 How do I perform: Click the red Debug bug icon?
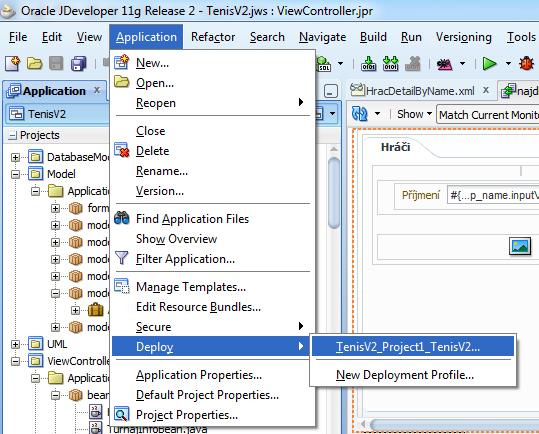[526, 64]
